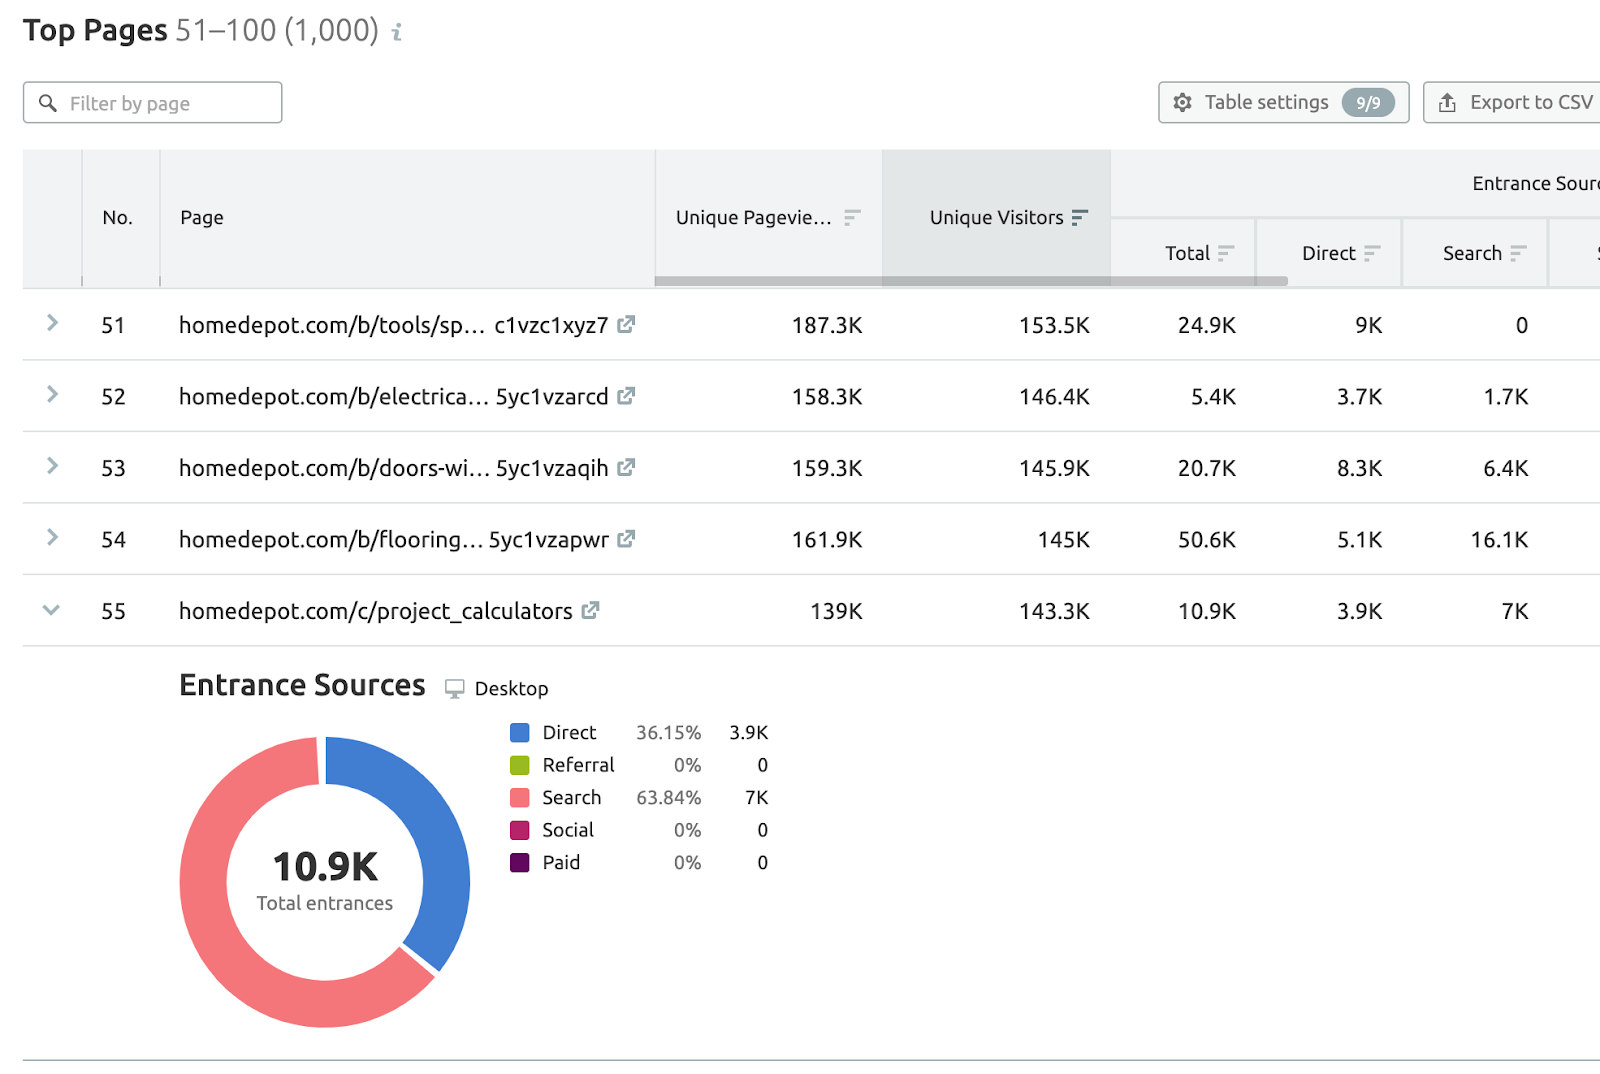Sort by Direct entrances icon
Screen dimensions: 1600x1074
tap(1372, 254)
